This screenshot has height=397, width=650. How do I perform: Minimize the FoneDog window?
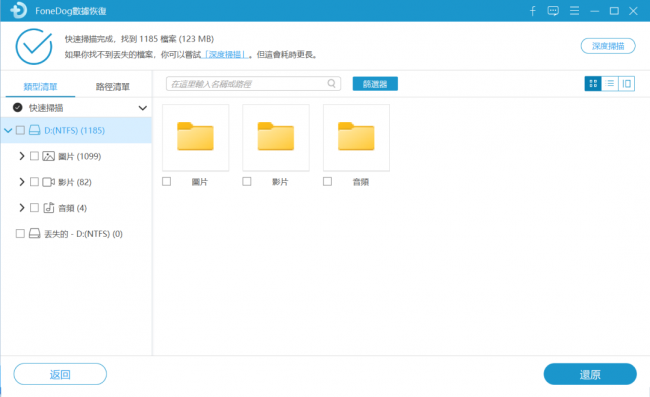(x=594, y=11)
